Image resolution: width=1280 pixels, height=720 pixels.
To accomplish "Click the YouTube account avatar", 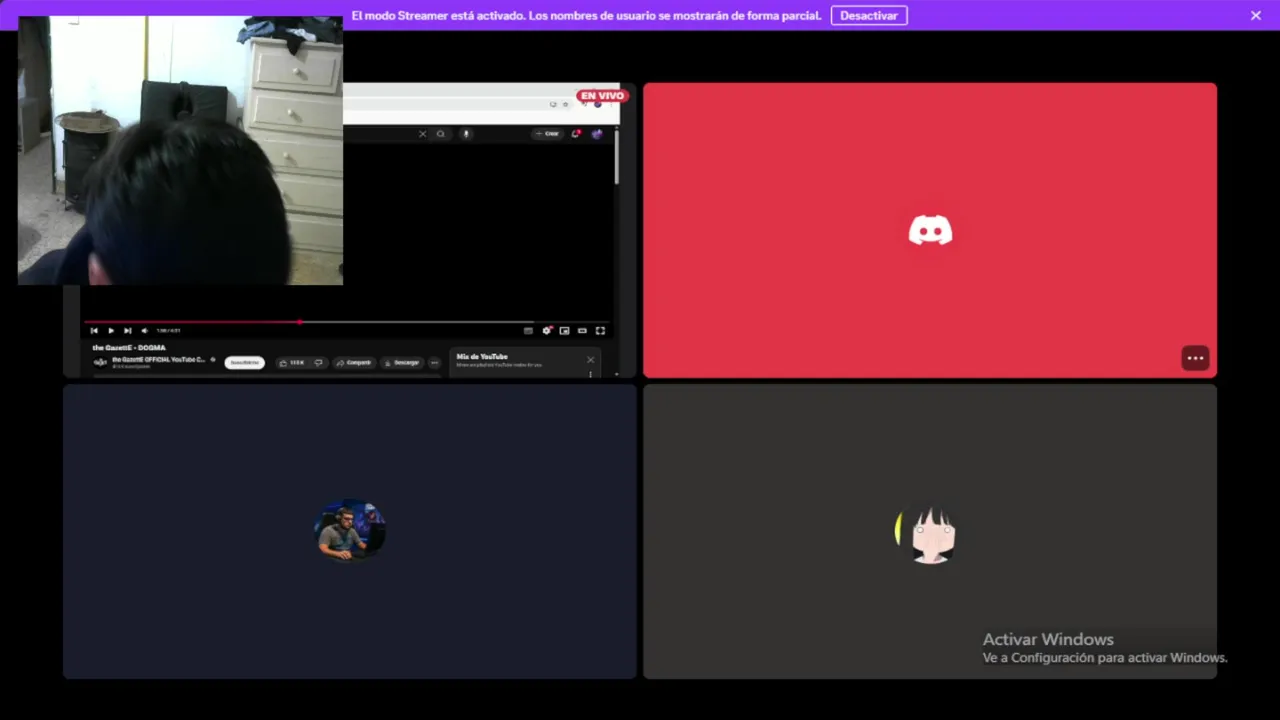I will click(x=597, y=134).
